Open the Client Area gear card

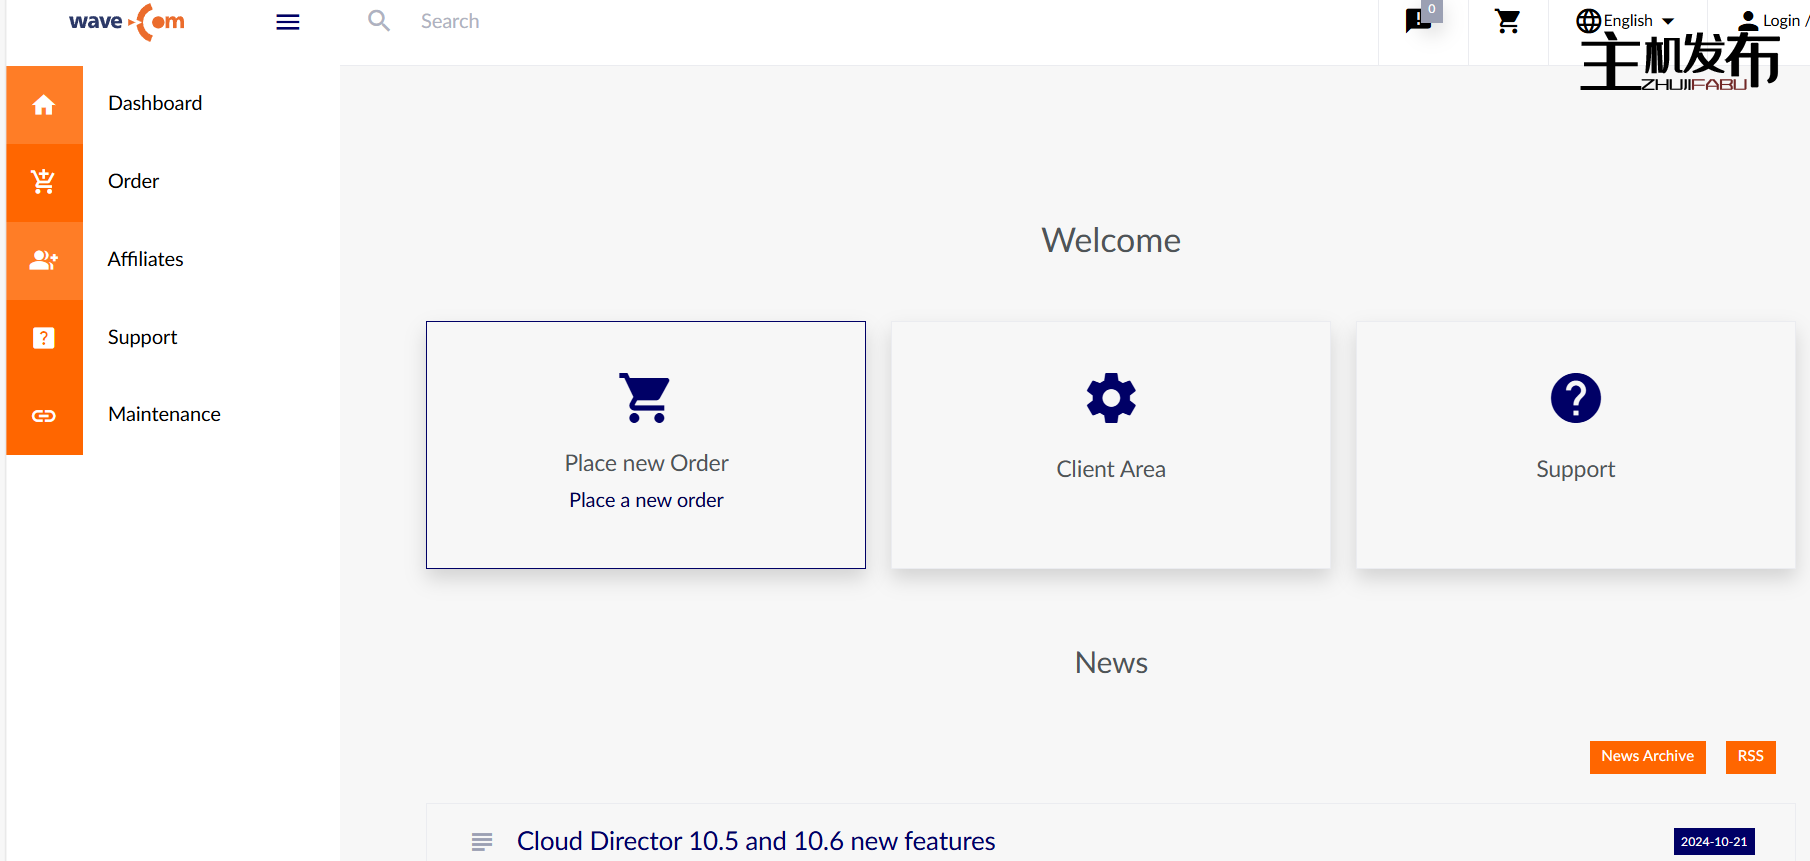(x=1110, y=445)
